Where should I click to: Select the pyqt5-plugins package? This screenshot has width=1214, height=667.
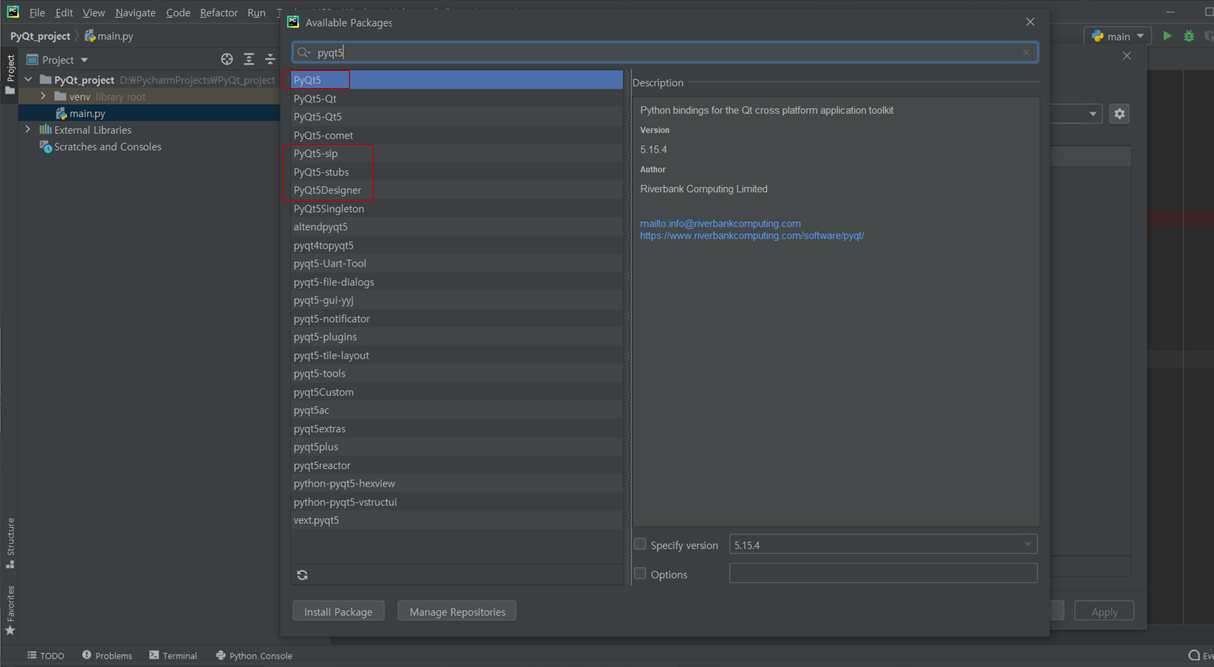coord(457,337)
